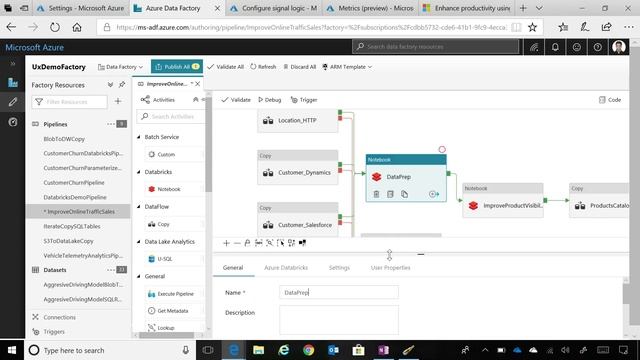Switch to the Settings tab

(x=339, y=268)
